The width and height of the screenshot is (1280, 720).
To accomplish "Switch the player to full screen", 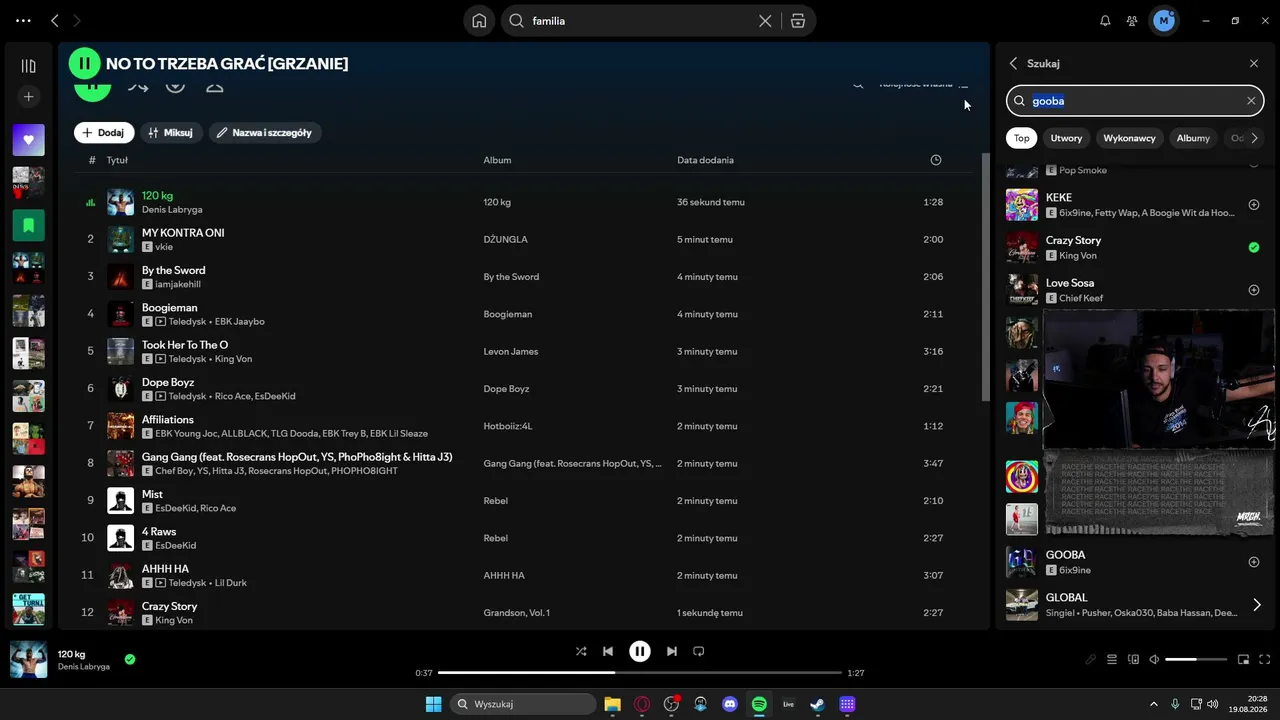I will click(x=1265, y=660).
